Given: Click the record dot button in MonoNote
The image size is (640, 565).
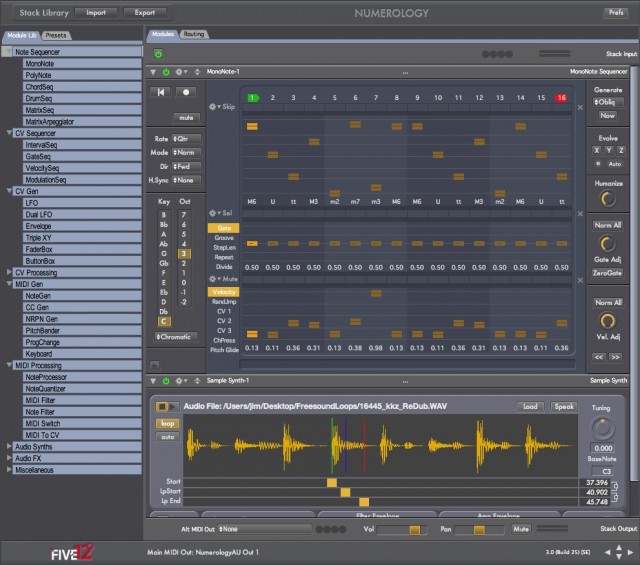Looking at the screenshot, I should click(x=186, y=92).
